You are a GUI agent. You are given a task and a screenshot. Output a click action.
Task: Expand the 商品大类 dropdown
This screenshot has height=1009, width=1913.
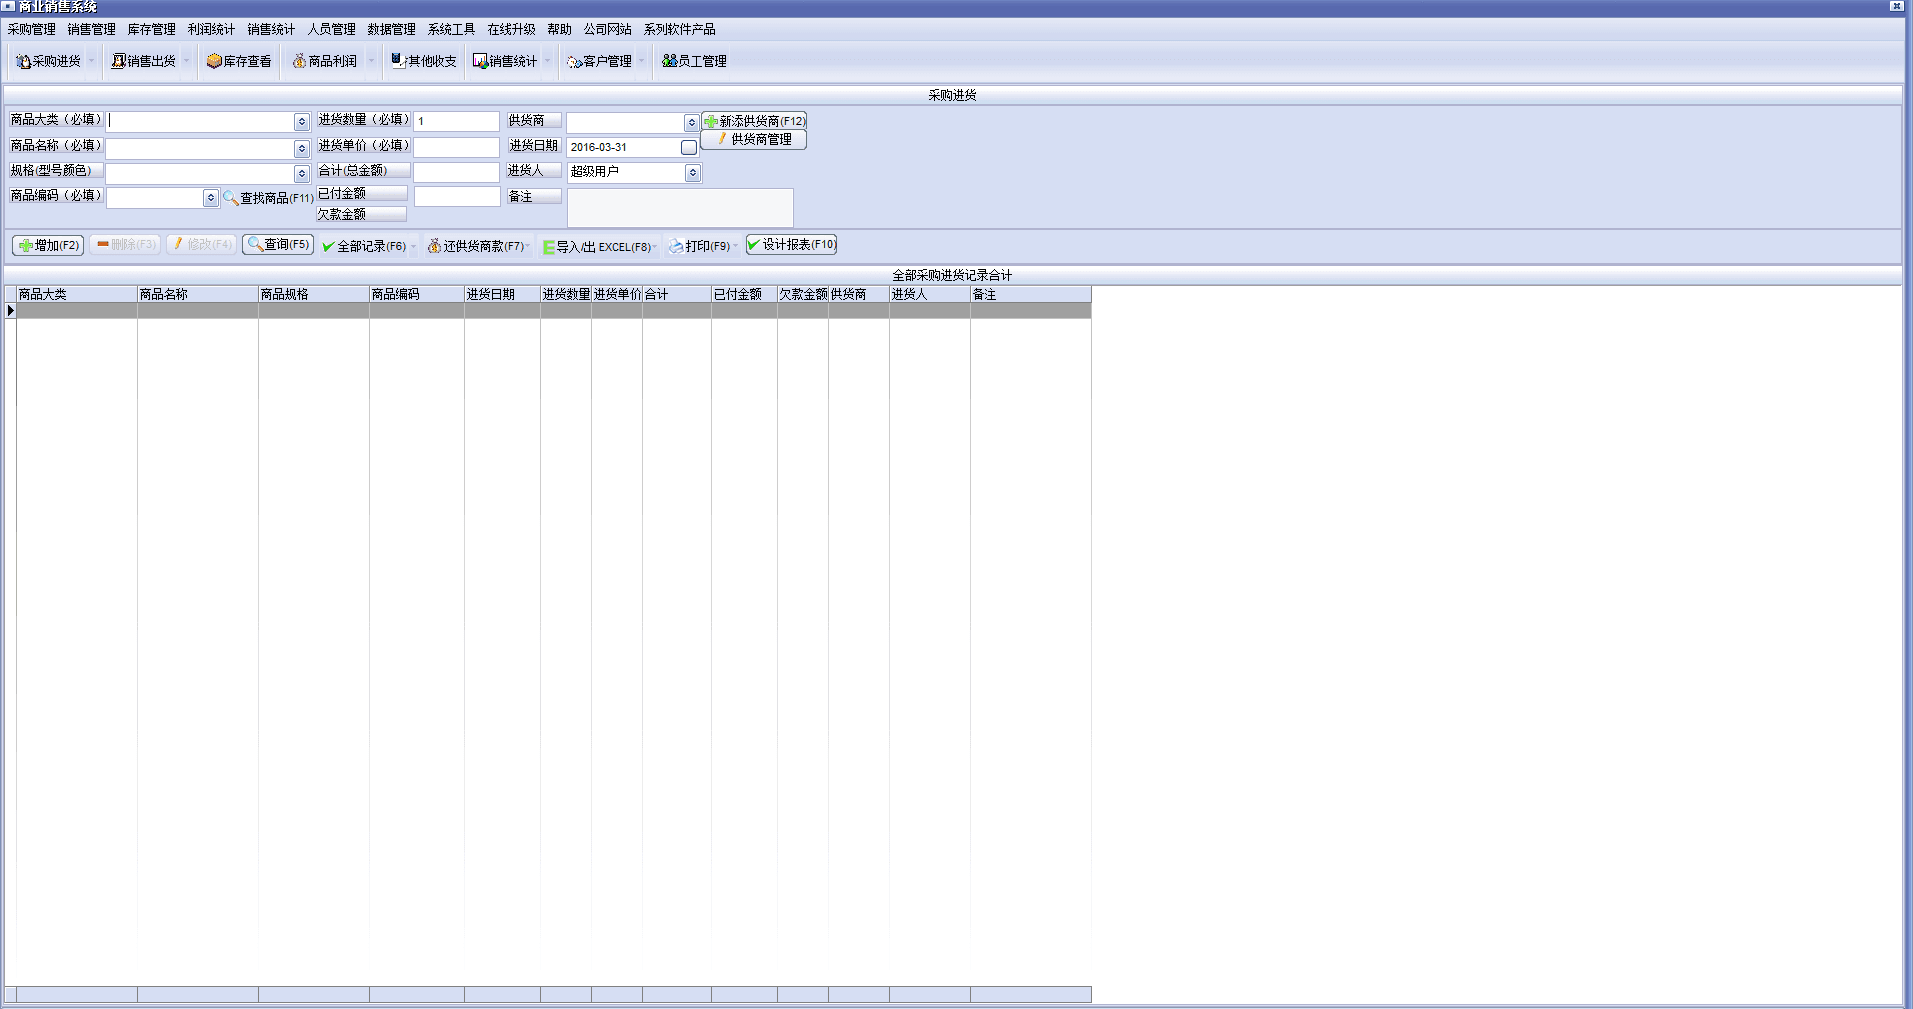[301, 122]
